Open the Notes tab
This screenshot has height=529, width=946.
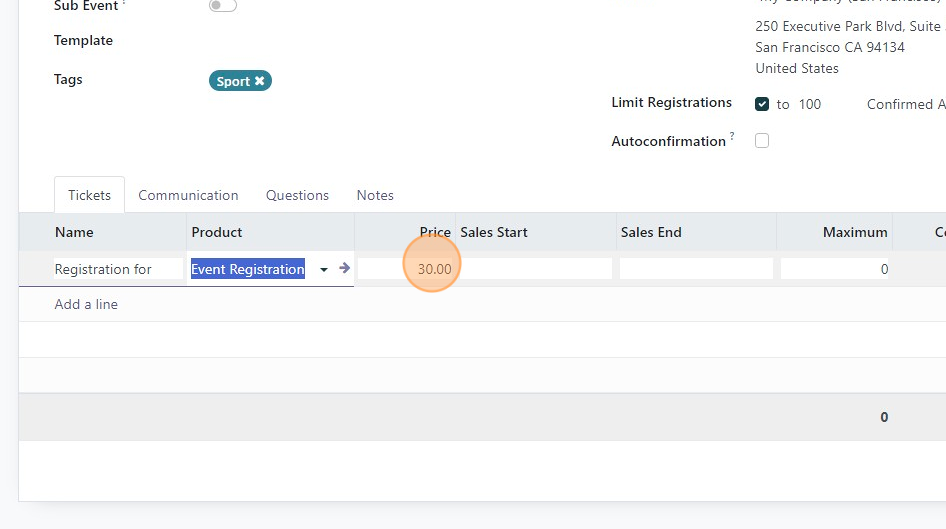click(x=375, y=195)
